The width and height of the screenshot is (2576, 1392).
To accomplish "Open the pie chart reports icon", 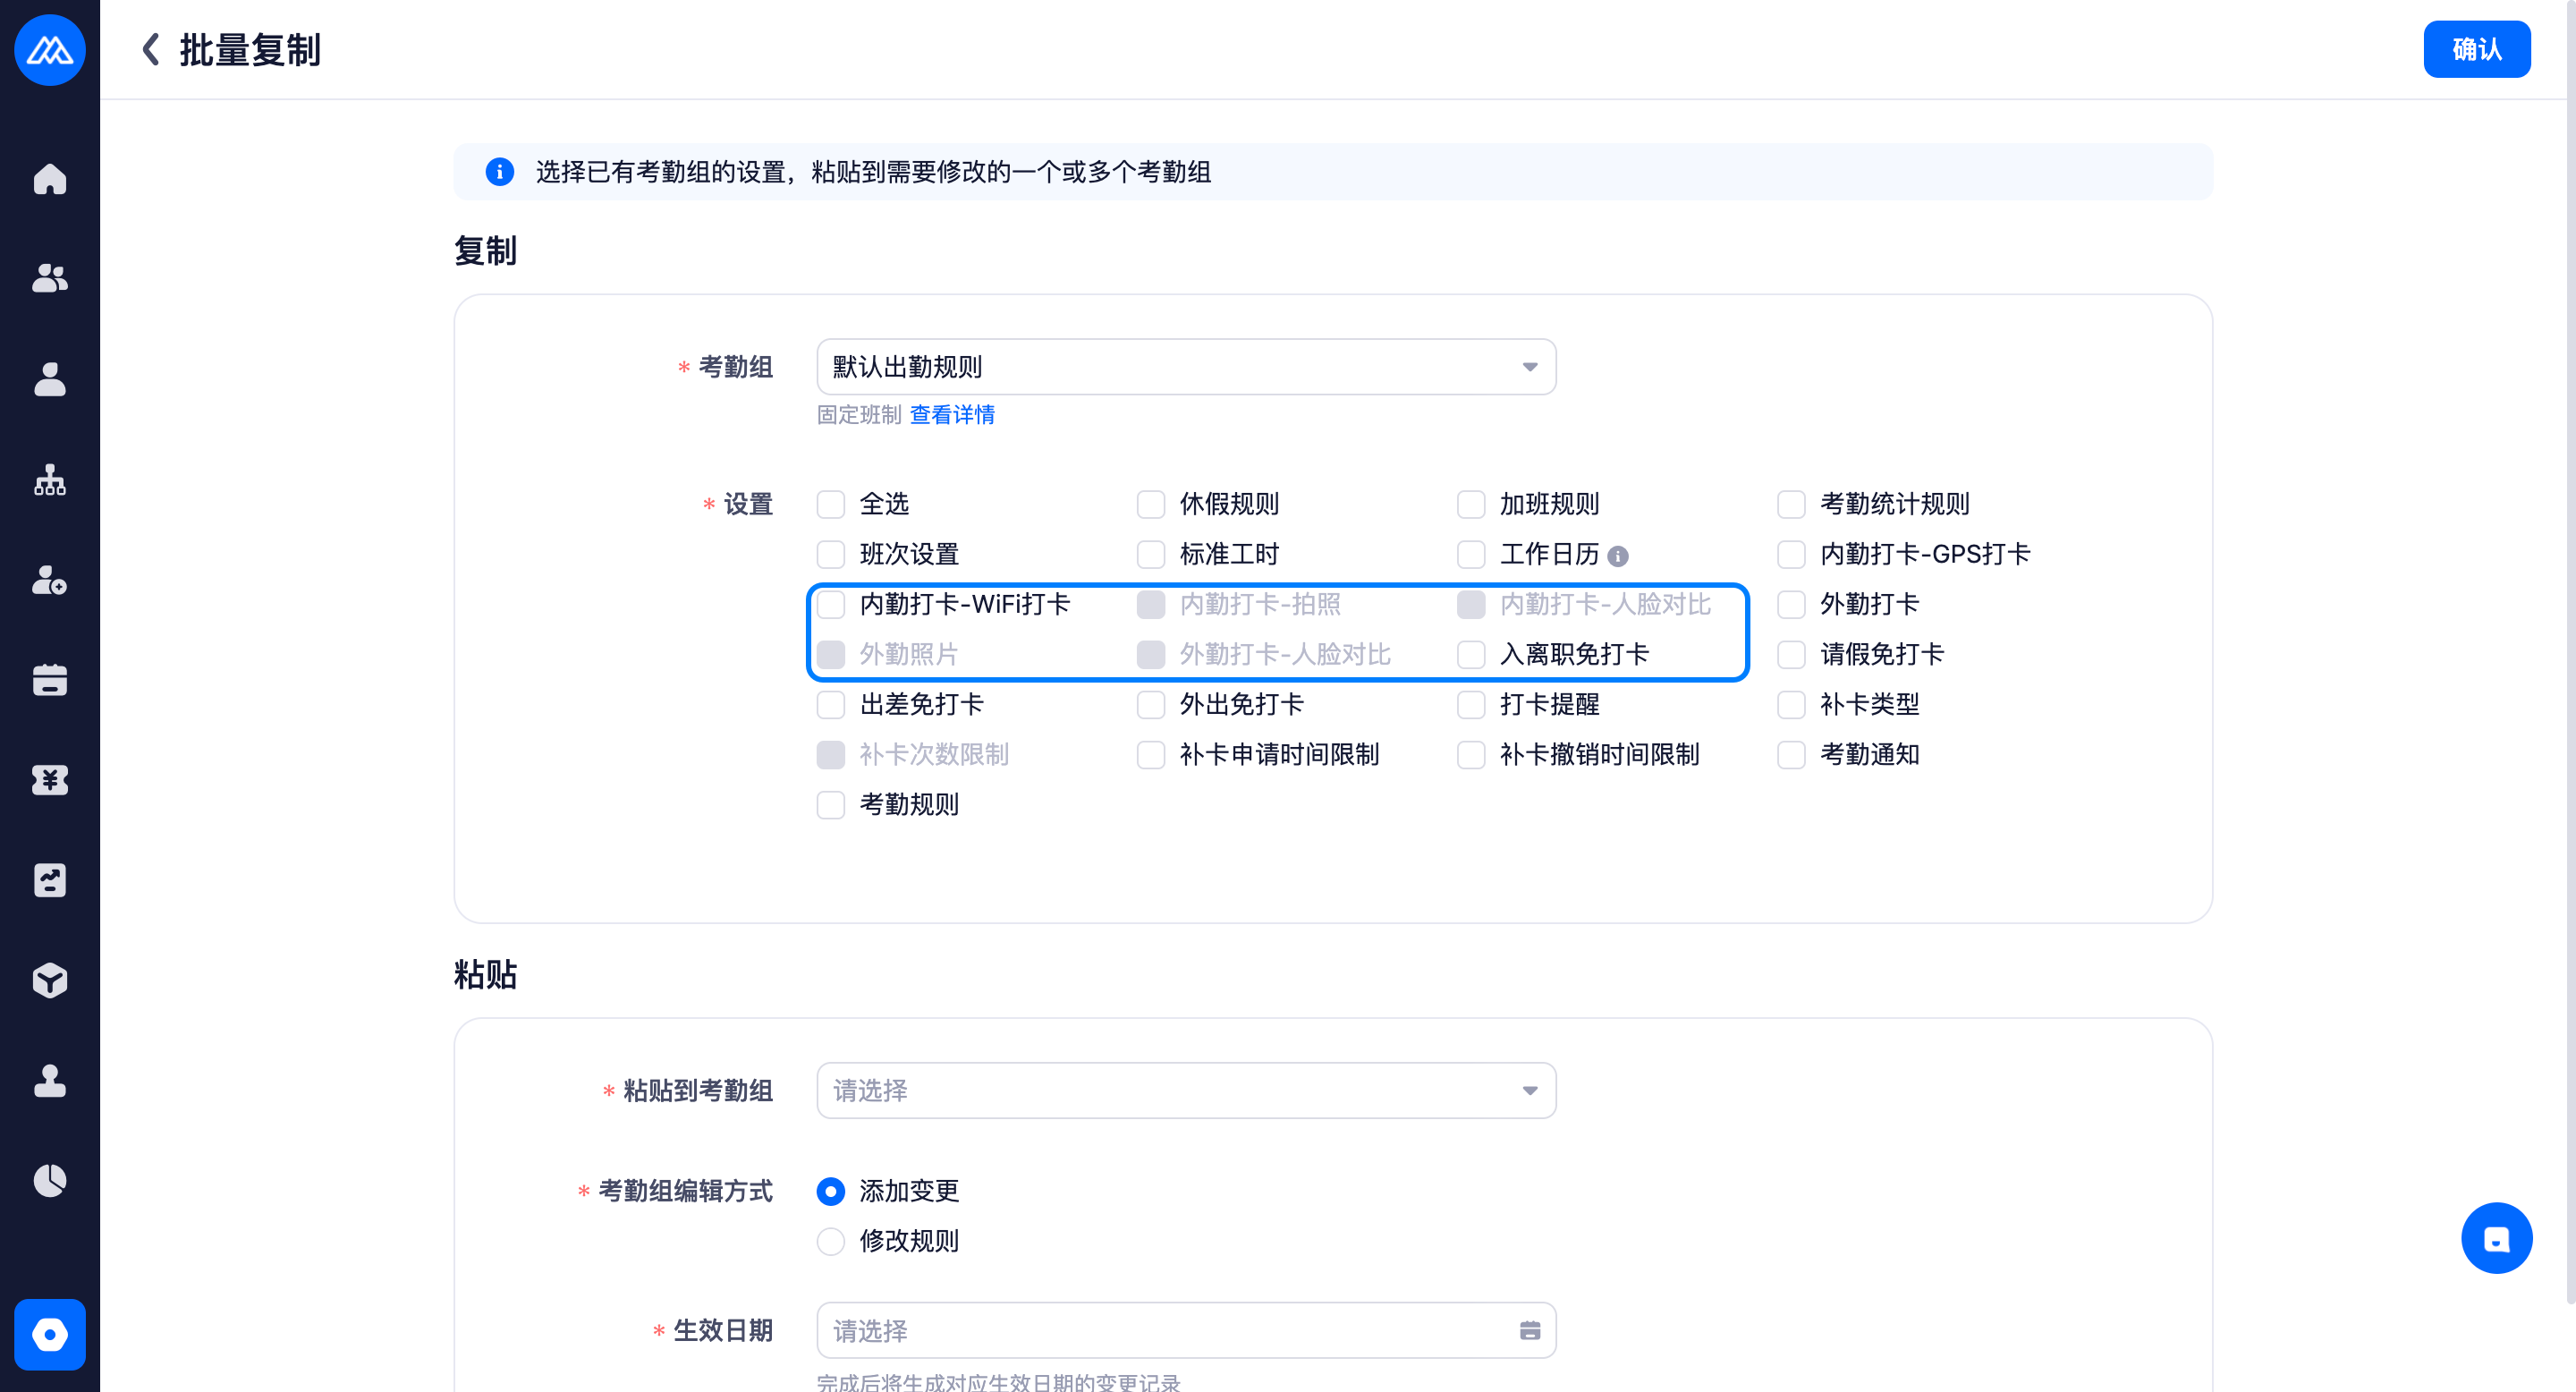I will pyautogui.click(x=49, y=1180).
